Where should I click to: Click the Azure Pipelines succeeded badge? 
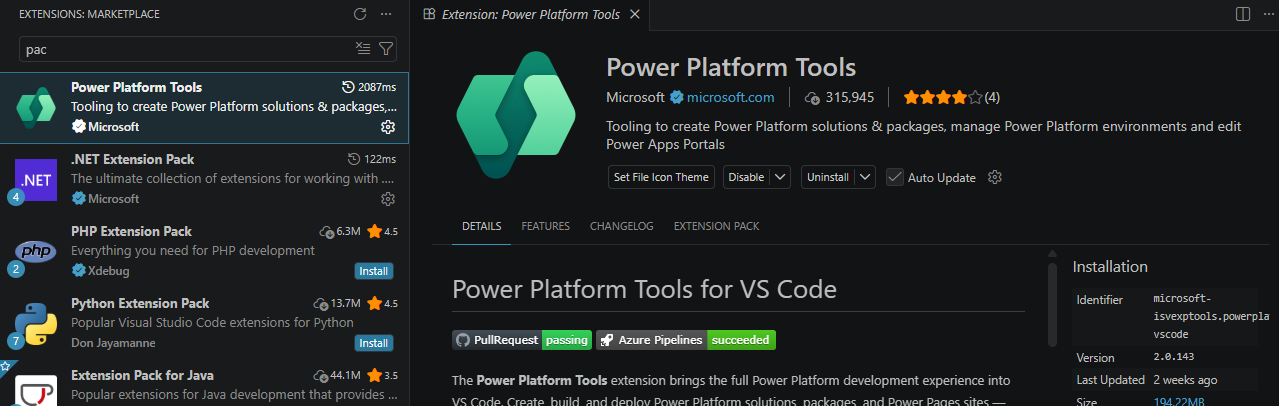(686, 340)
